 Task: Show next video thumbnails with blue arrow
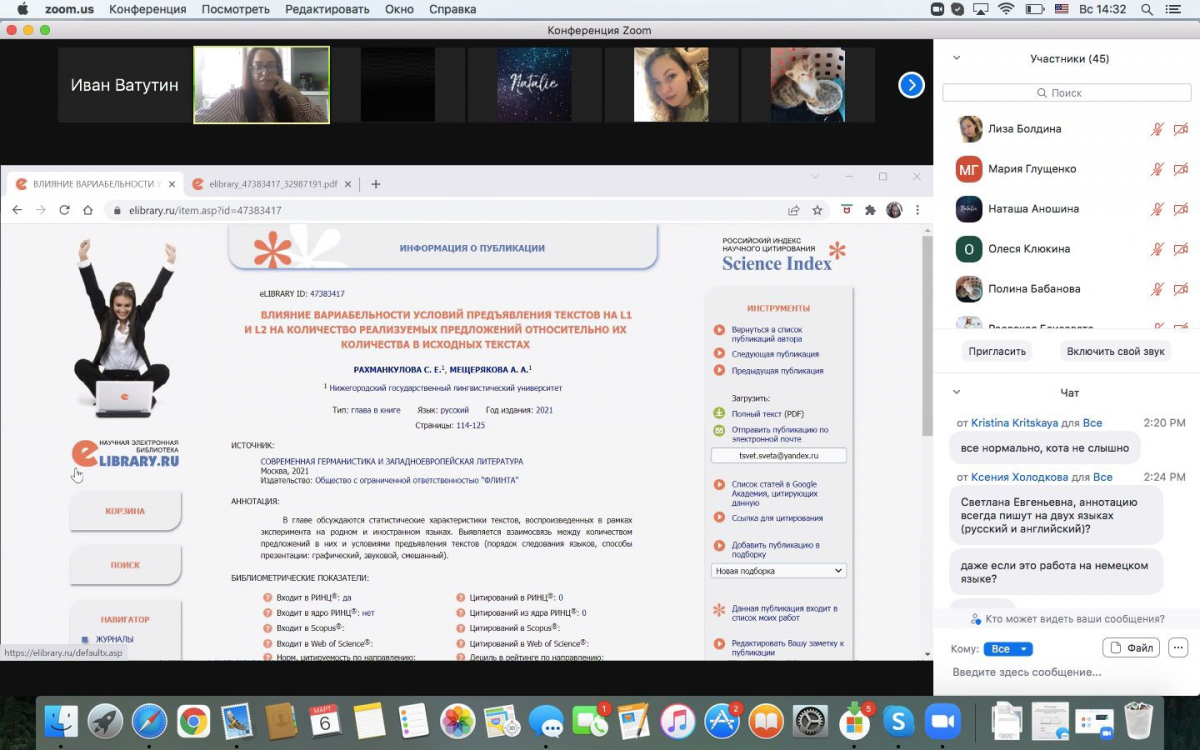point(911,85)
